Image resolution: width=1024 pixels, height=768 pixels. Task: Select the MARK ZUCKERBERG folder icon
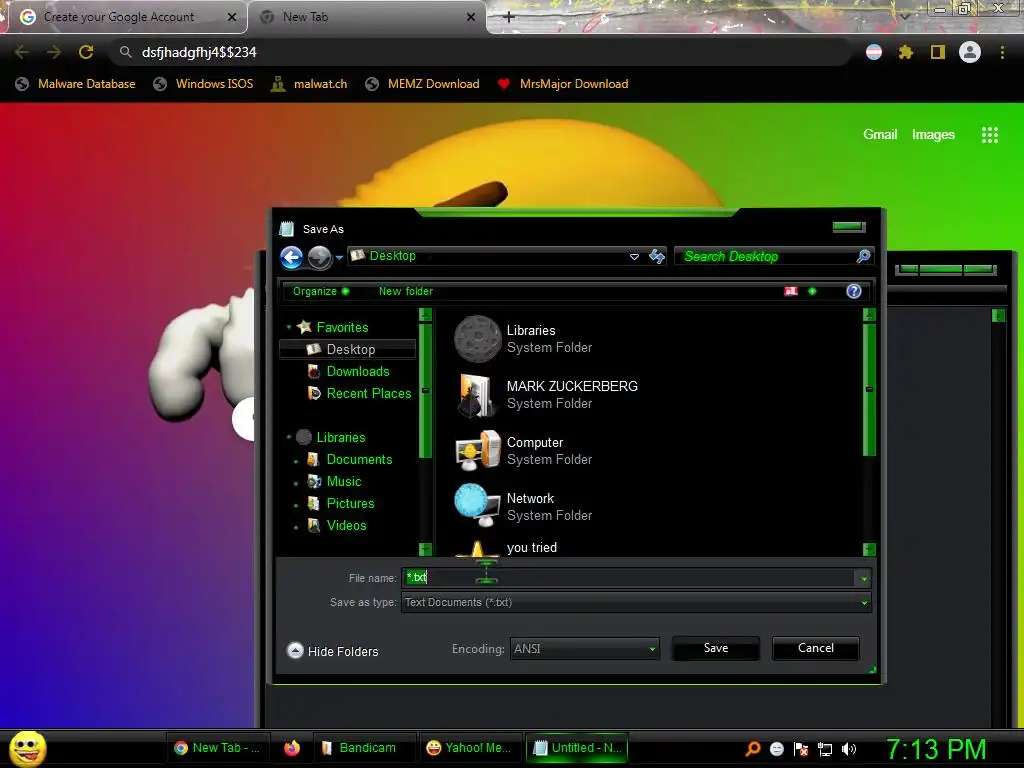point(475,394)
